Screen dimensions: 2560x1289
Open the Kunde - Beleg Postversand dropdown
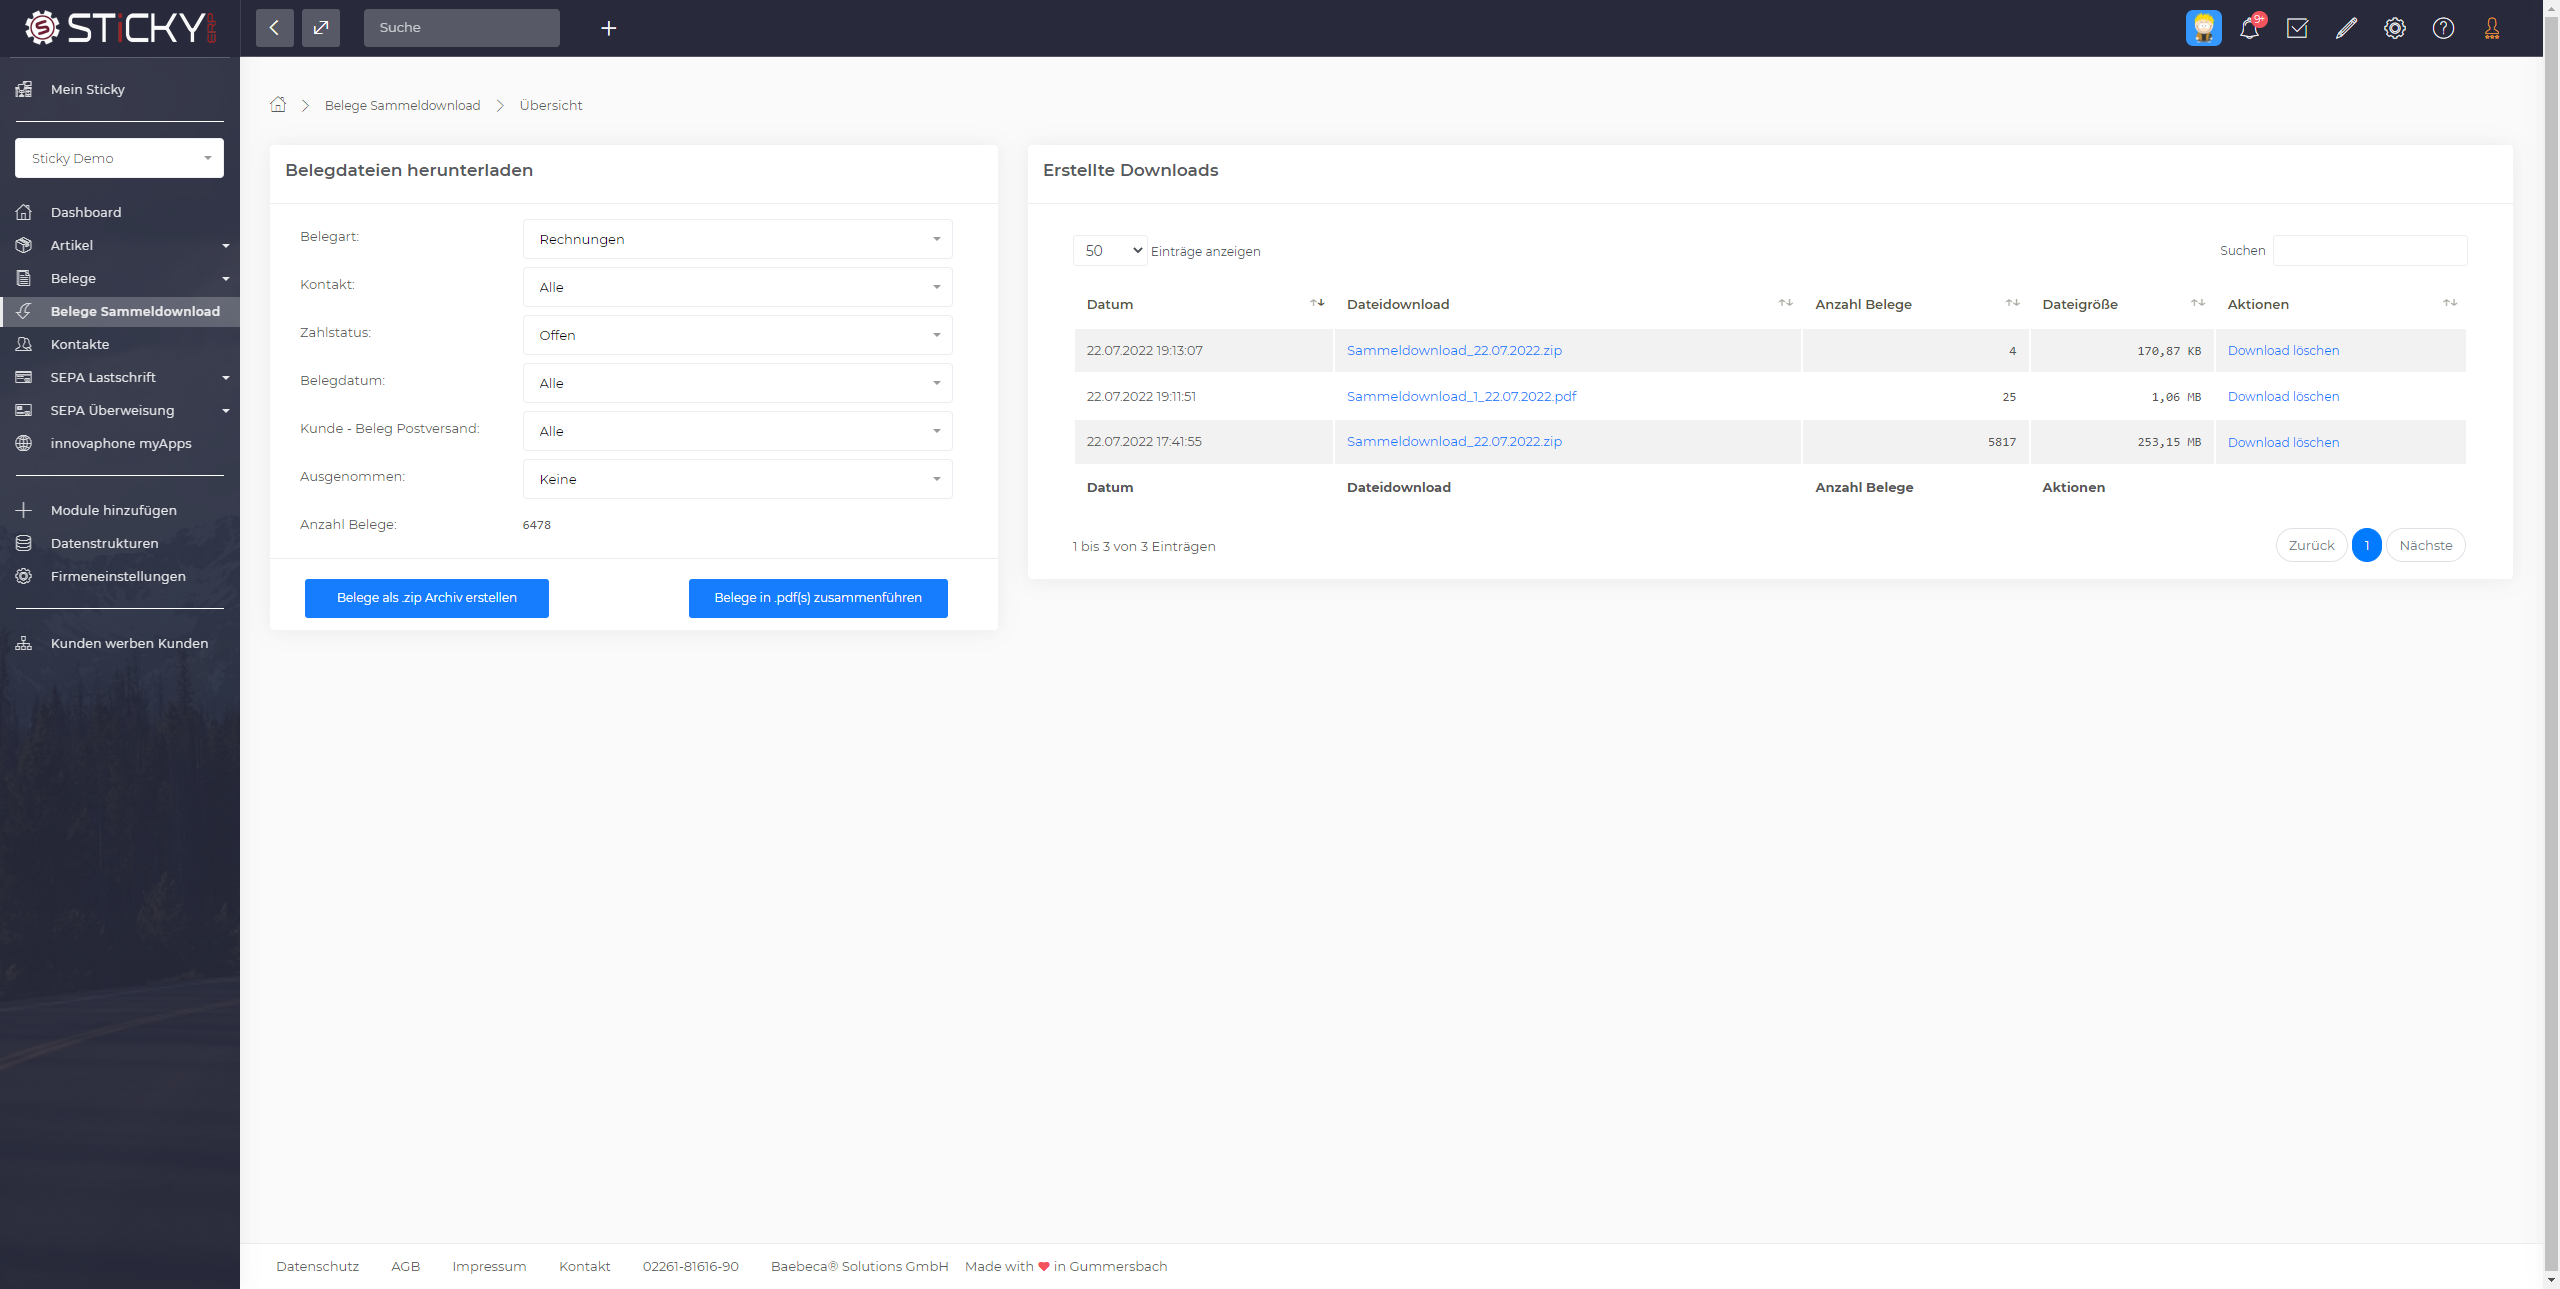[737, 431]
